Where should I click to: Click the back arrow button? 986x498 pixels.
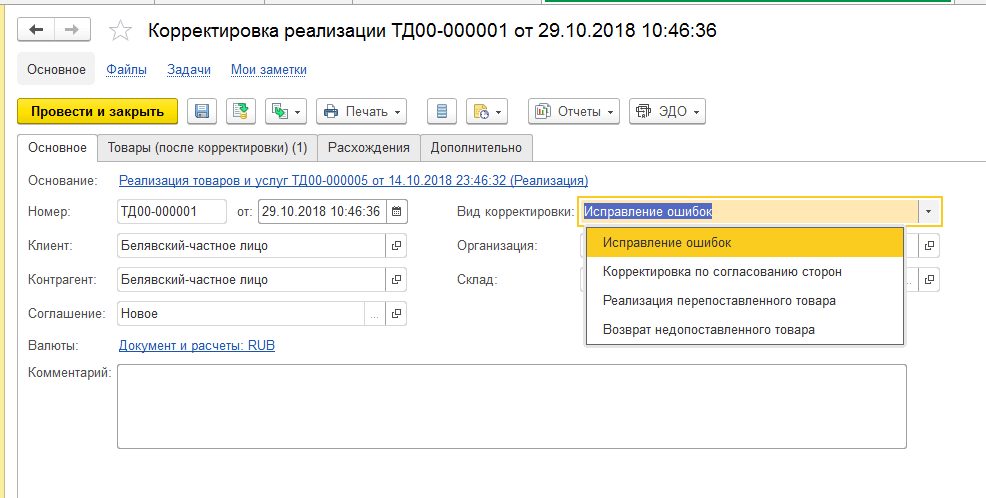click(x=36, y=30)
